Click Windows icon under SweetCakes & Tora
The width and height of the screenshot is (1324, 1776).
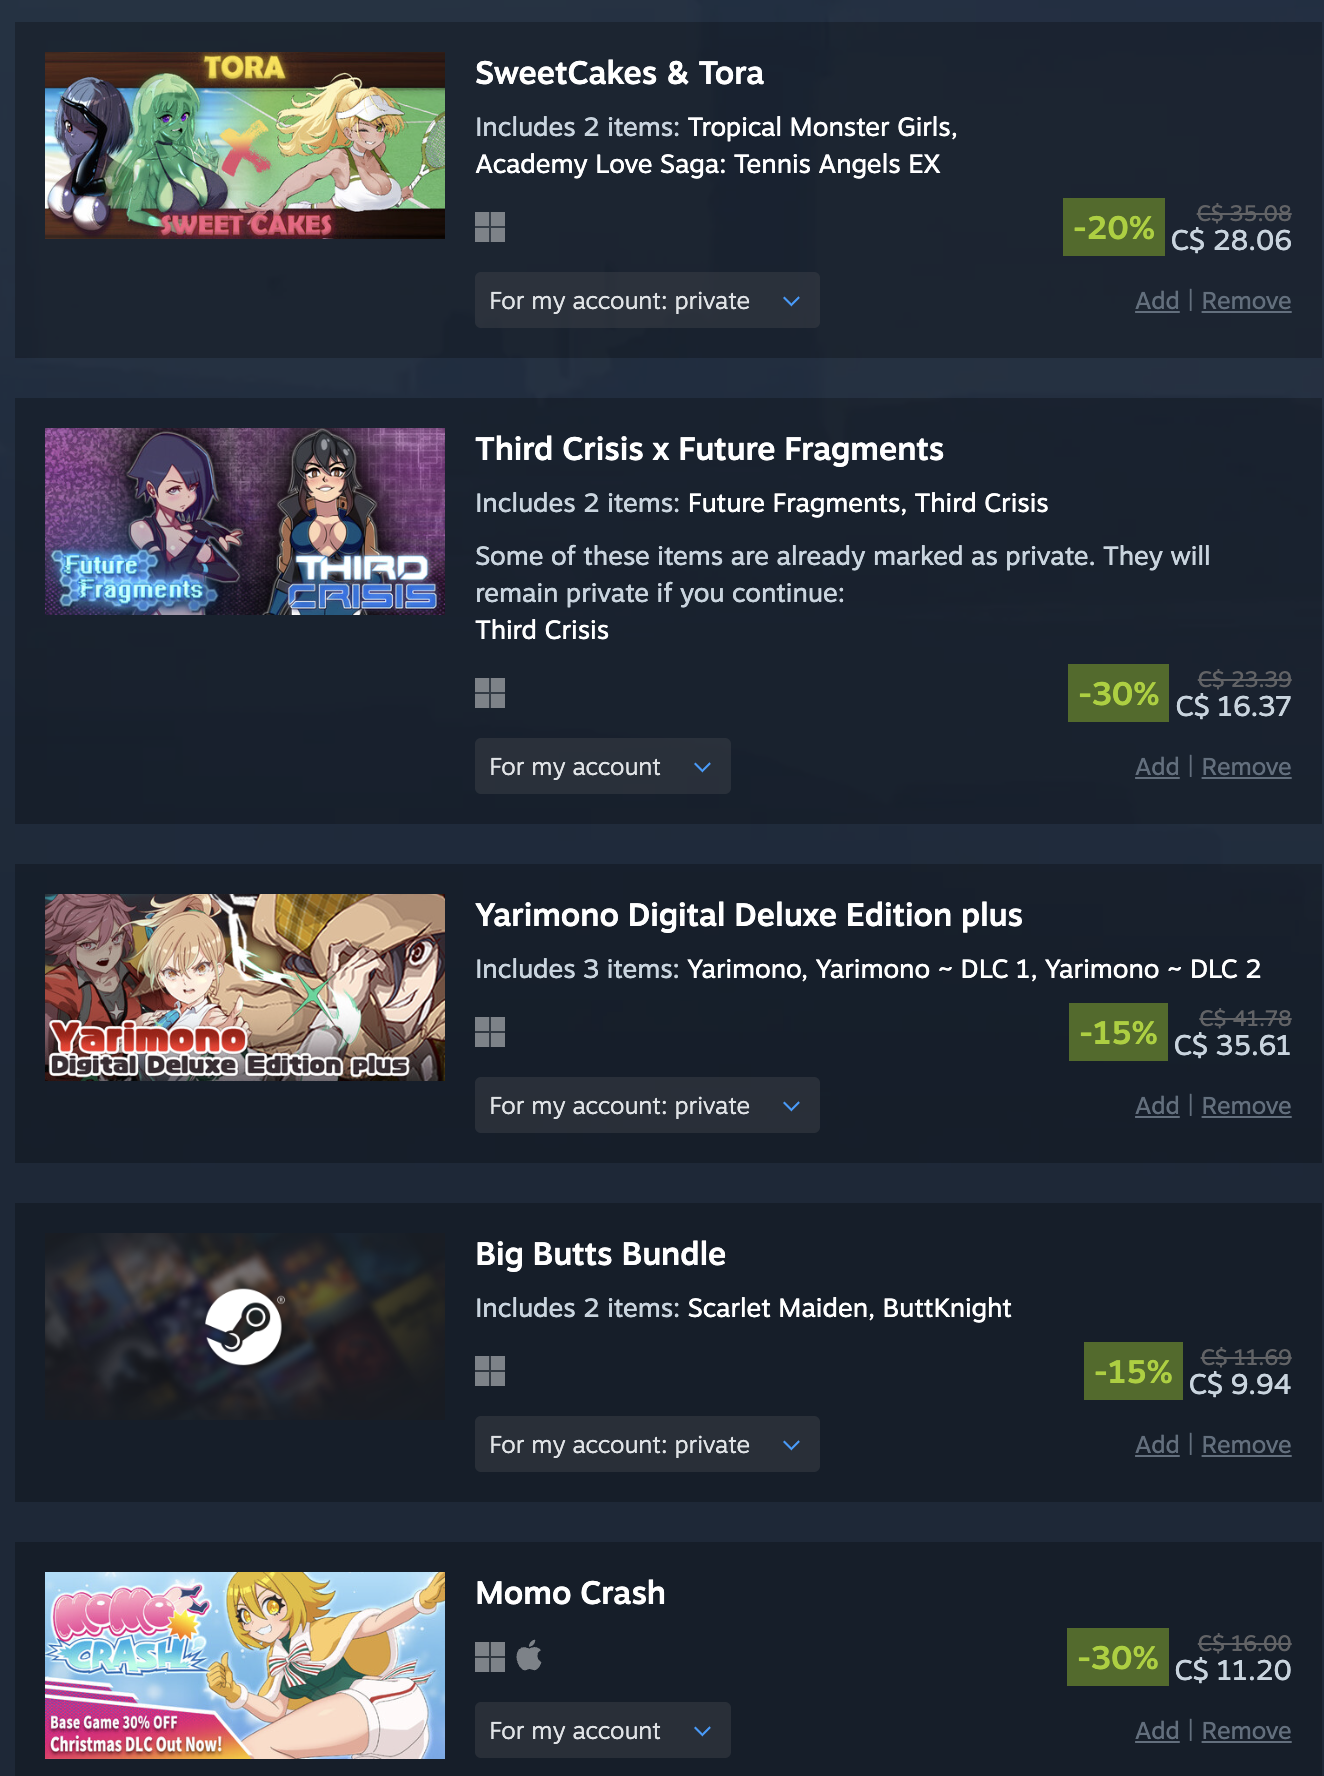[490, 227]
